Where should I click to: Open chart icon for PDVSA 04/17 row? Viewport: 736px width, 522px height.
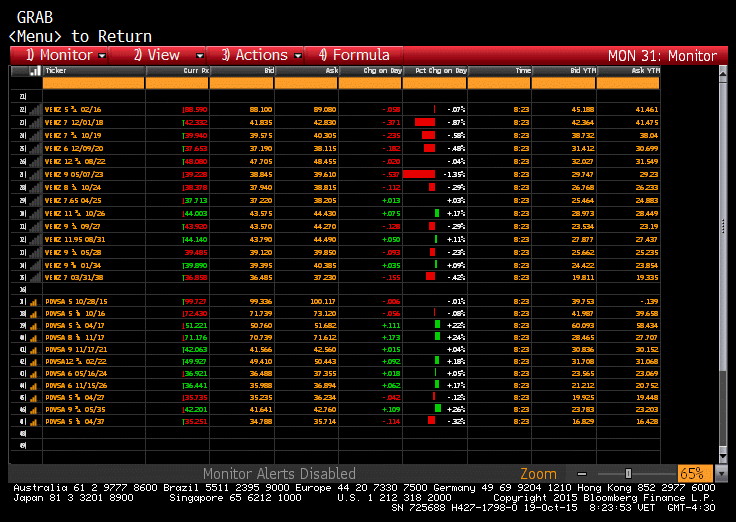[33, 326]
